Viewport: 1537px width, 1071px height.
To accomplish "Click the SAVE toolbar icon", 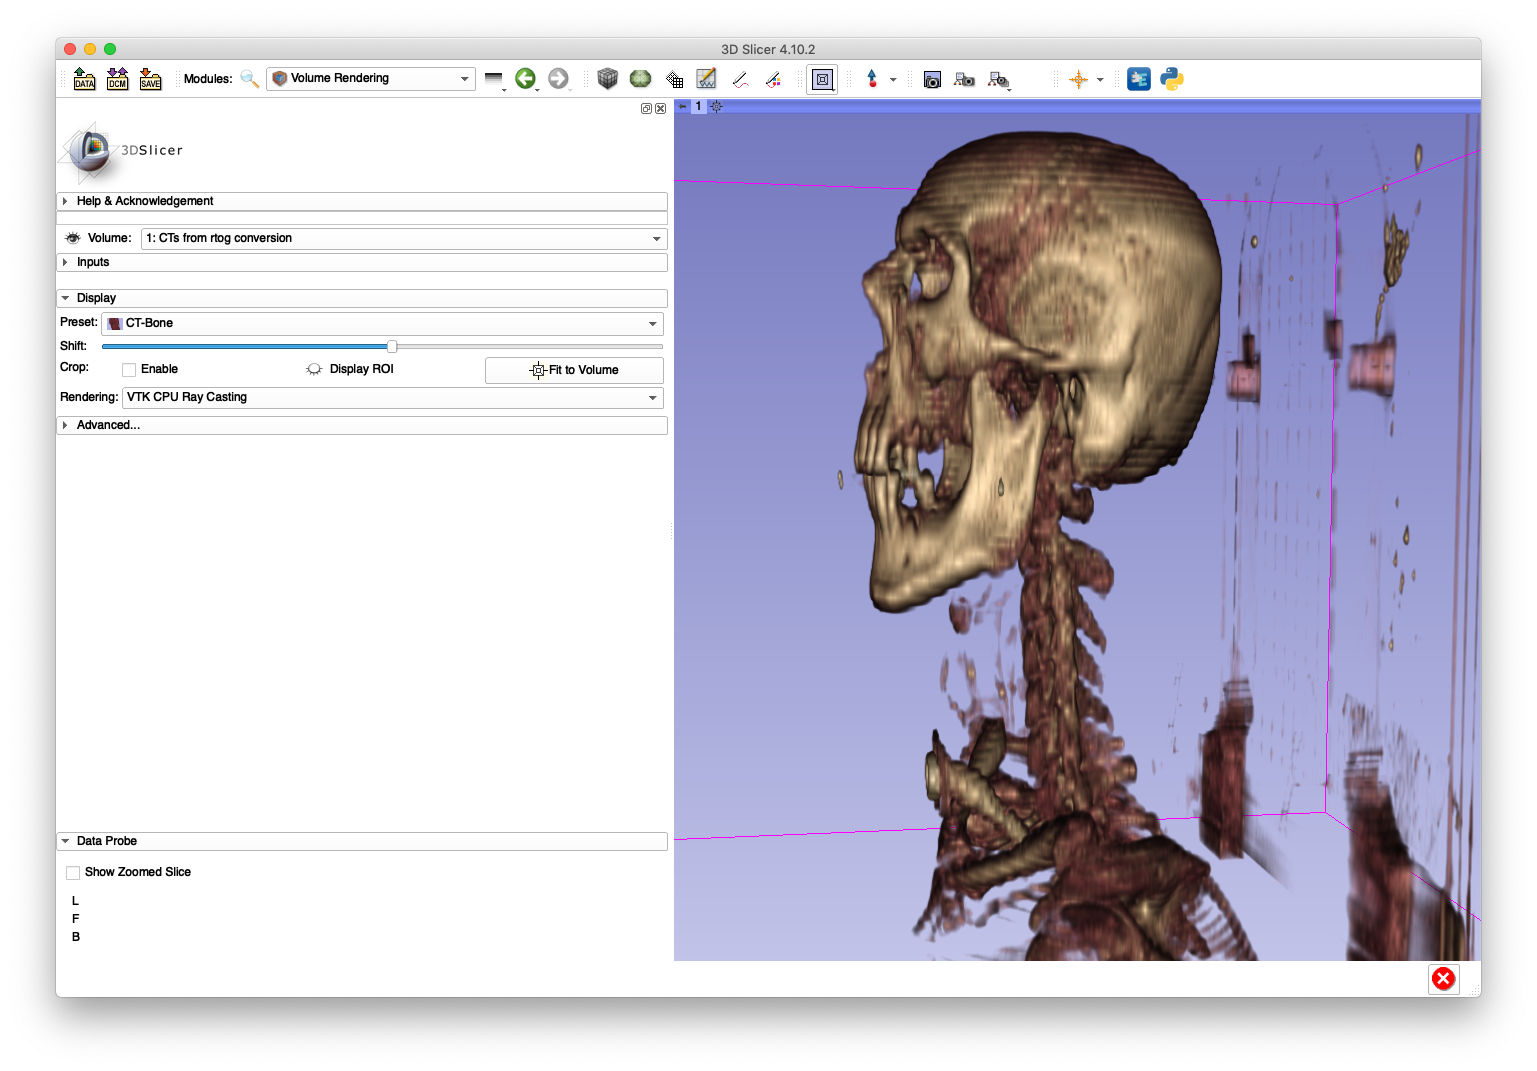I will [150, 78].
